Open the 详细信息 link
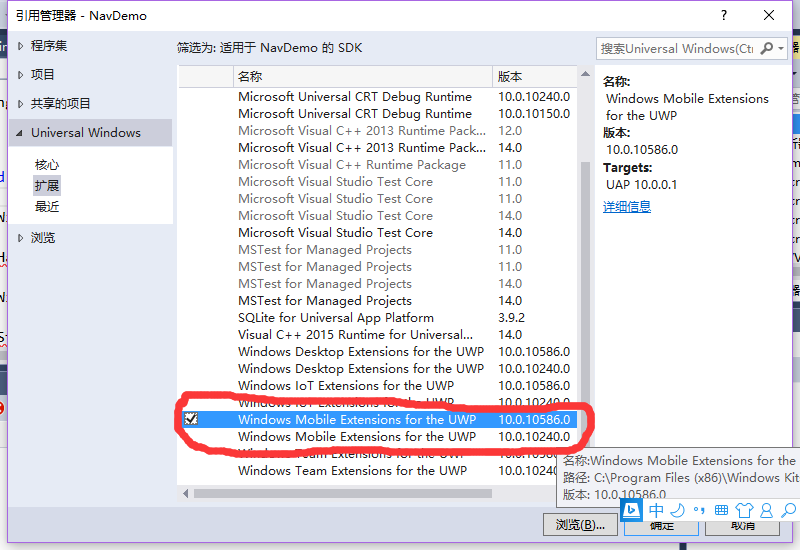Viewport: 800px width, 550px height. point(627,207)
